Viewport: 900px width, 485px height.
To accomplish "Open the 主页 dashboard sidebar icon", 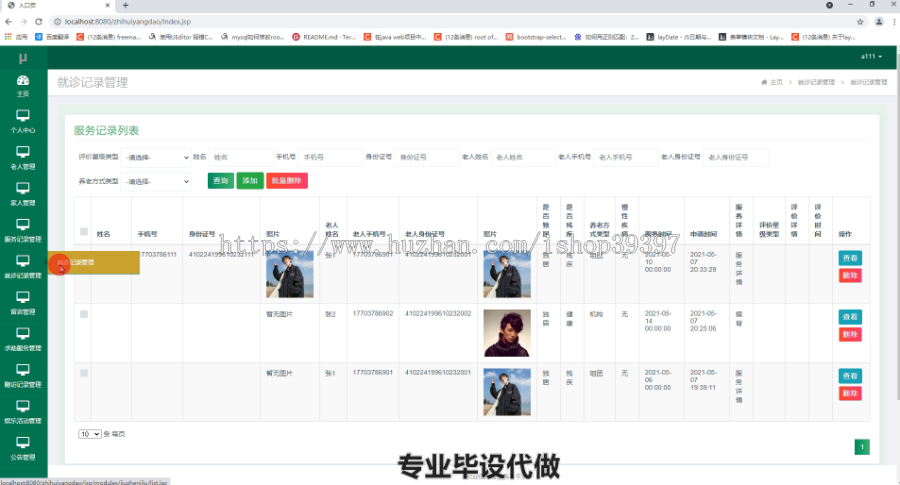I will tap(23, 86).
